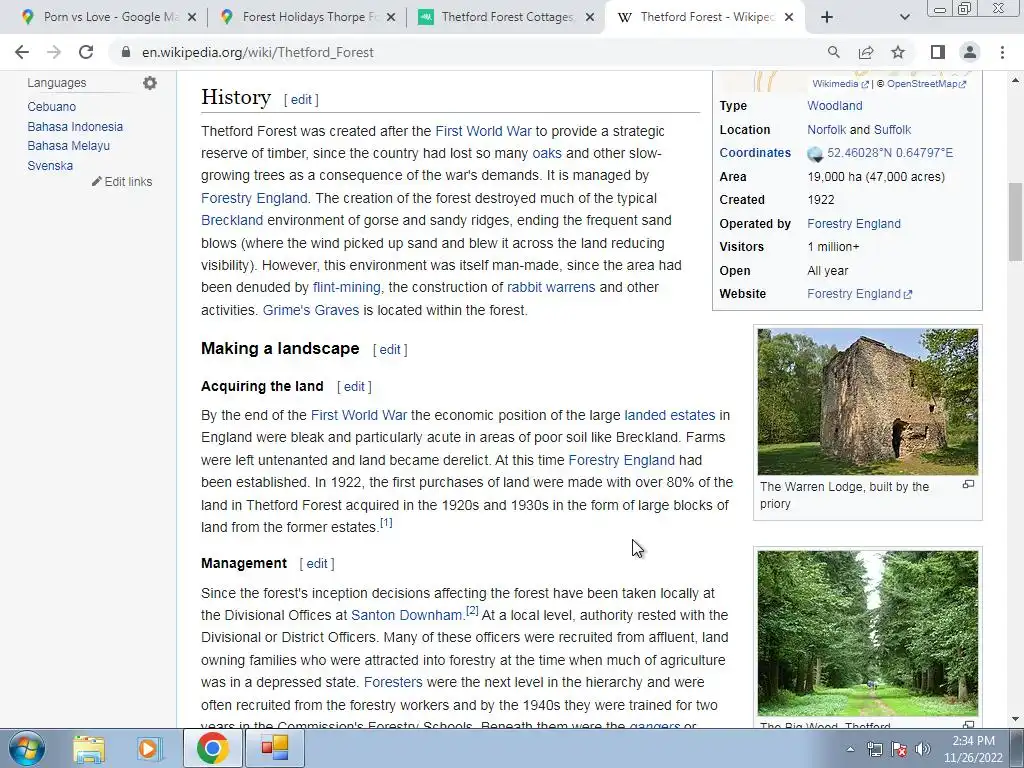Open Bahasa Indonesia language version
1024x768 pixels.
[75, 126]
